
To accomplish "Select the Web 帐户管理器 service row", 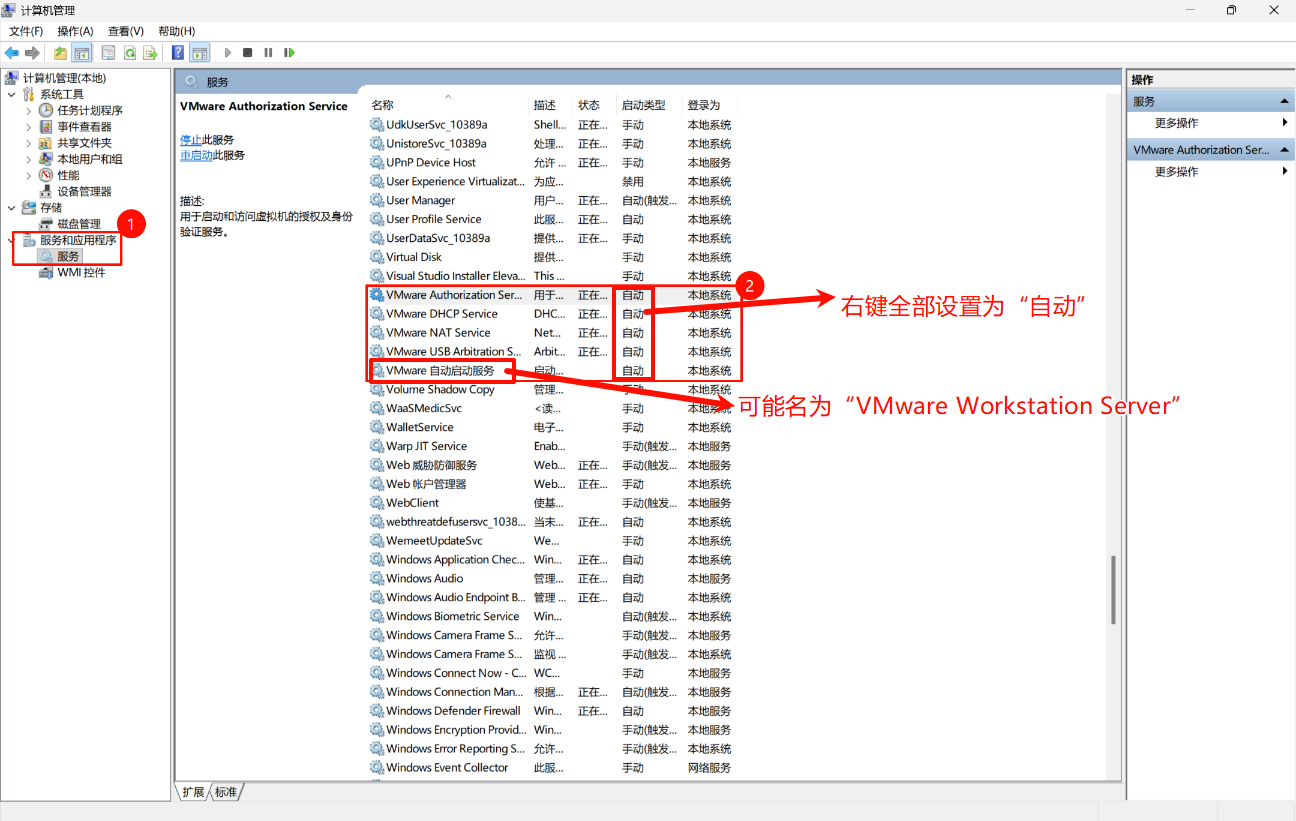I will point(551,484).
